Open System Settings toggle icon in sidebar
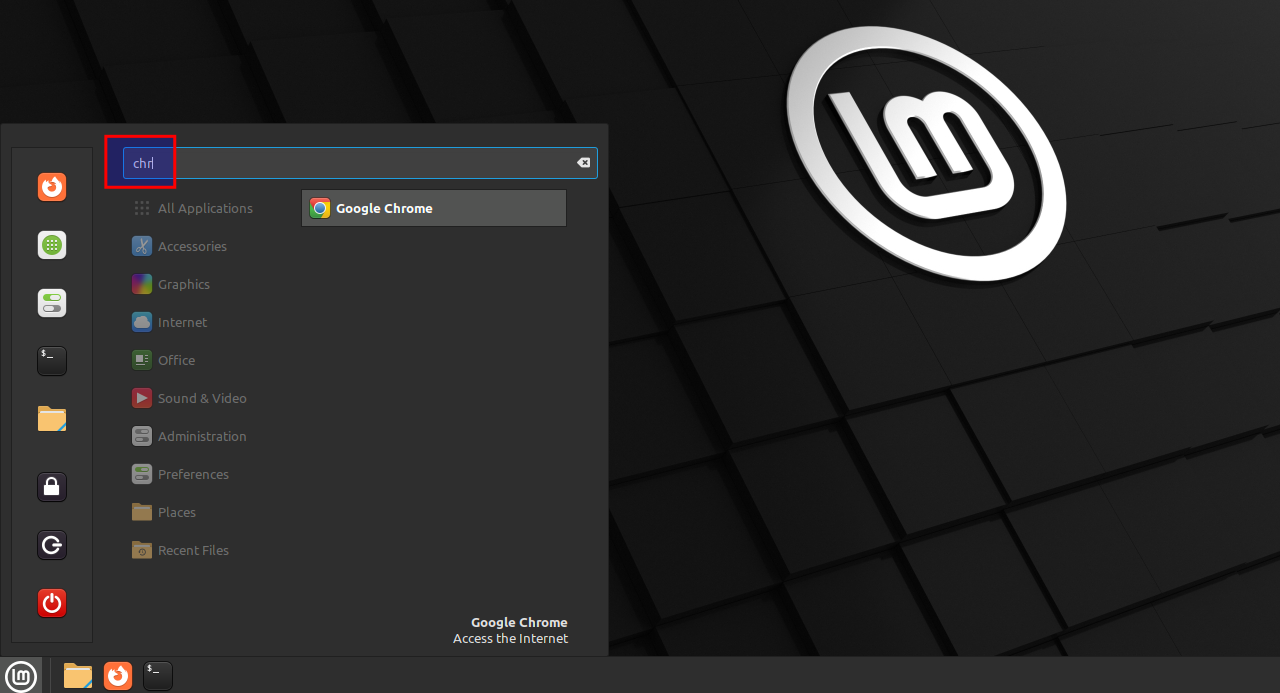1280x693 pixels. 52,303
